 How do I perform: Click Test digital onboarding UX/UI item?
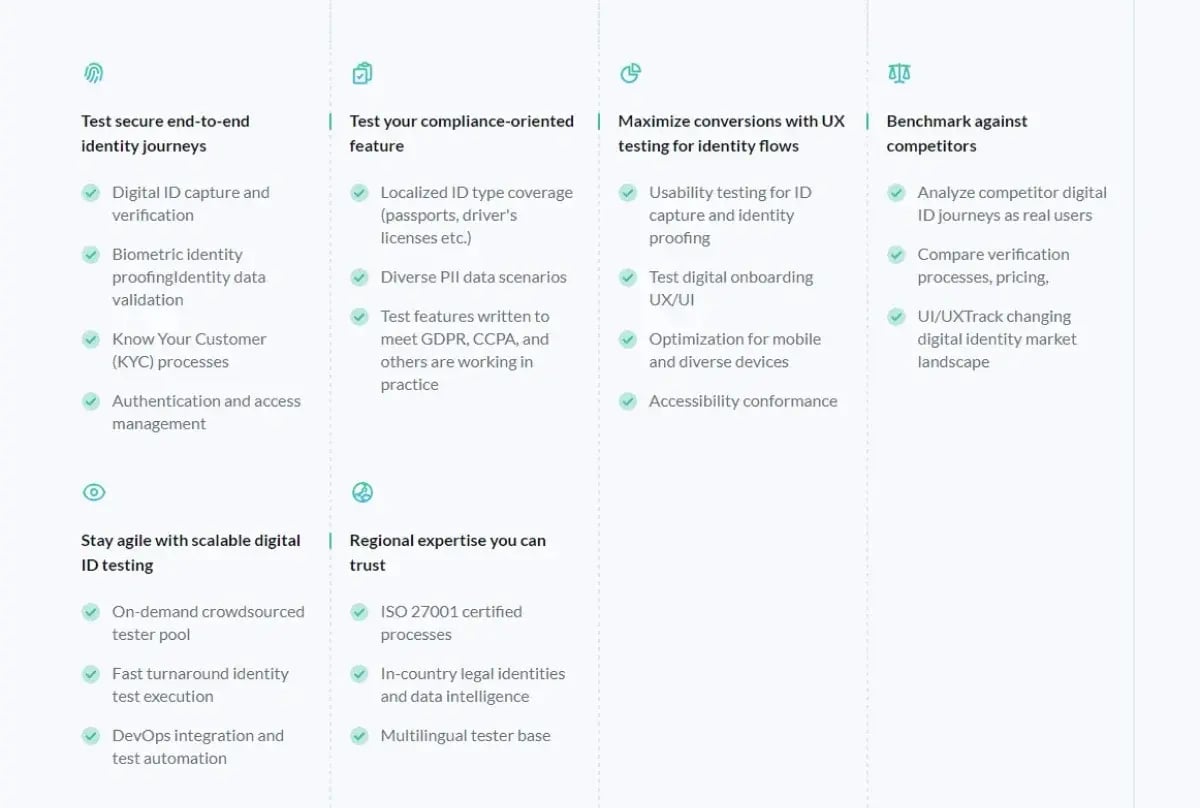730,288
